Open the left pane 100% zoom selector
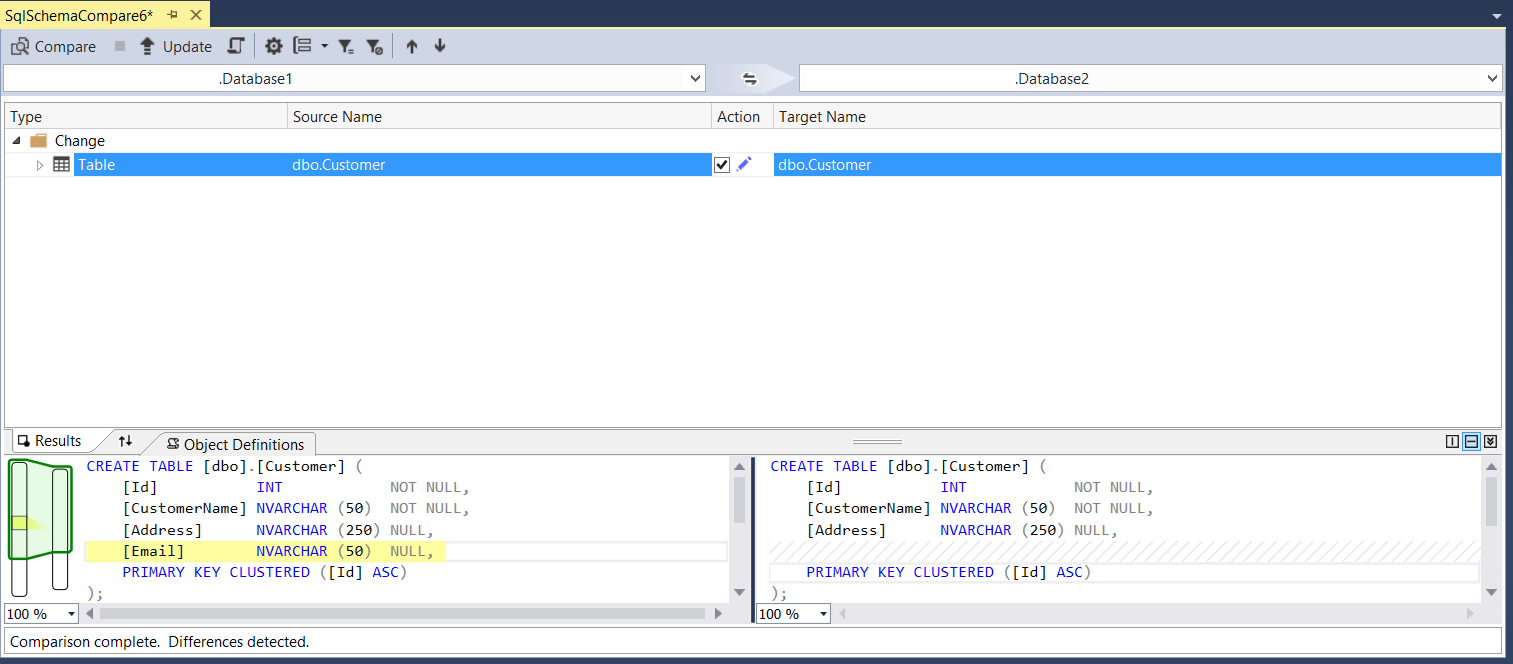The image size is (1513, 664). coord(40,614)
